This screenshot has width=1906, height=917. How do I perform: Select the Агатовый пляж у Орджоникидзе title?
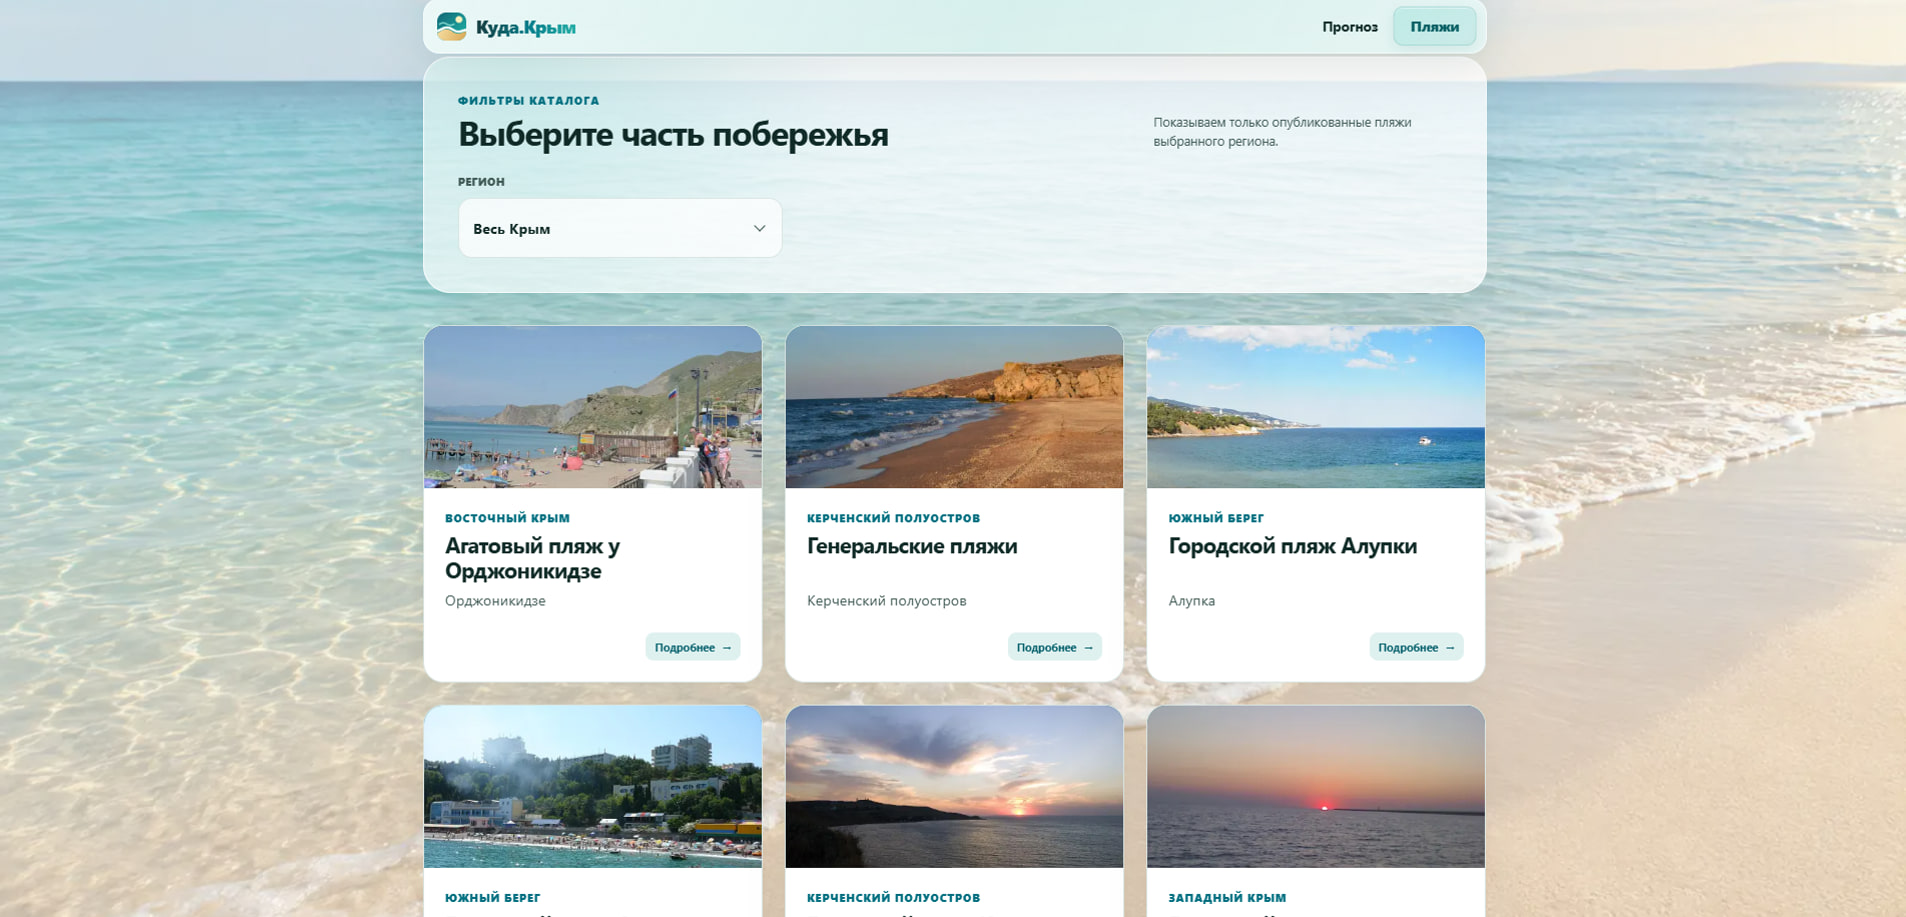coord(532,558)
